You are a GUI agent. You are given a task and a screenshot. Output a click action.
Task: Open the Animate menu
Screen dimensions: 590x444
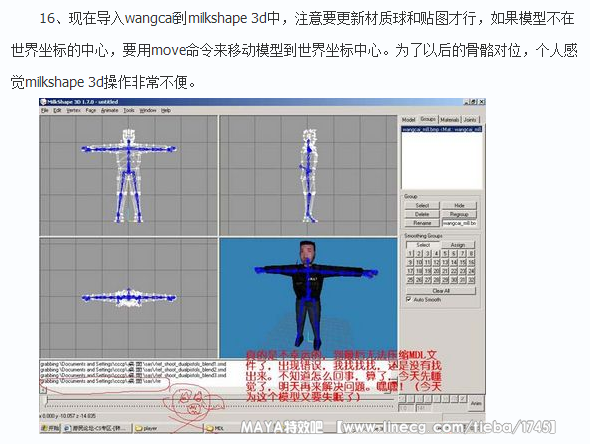[109, 110]
